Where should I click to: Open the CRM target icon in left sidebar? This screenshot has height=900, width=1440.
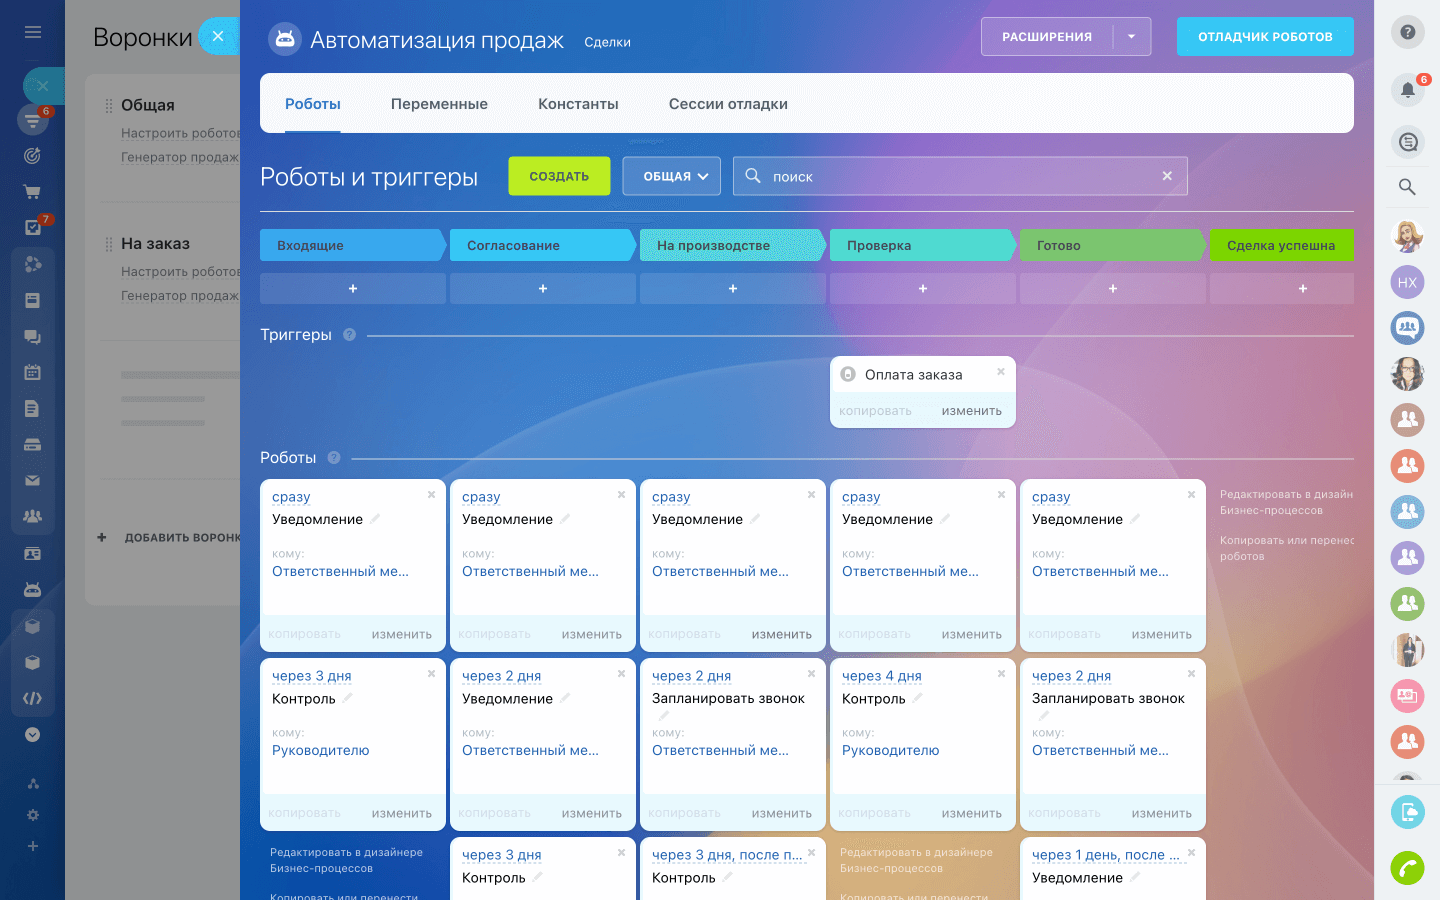pyautogui.click(x=32, y=155)
